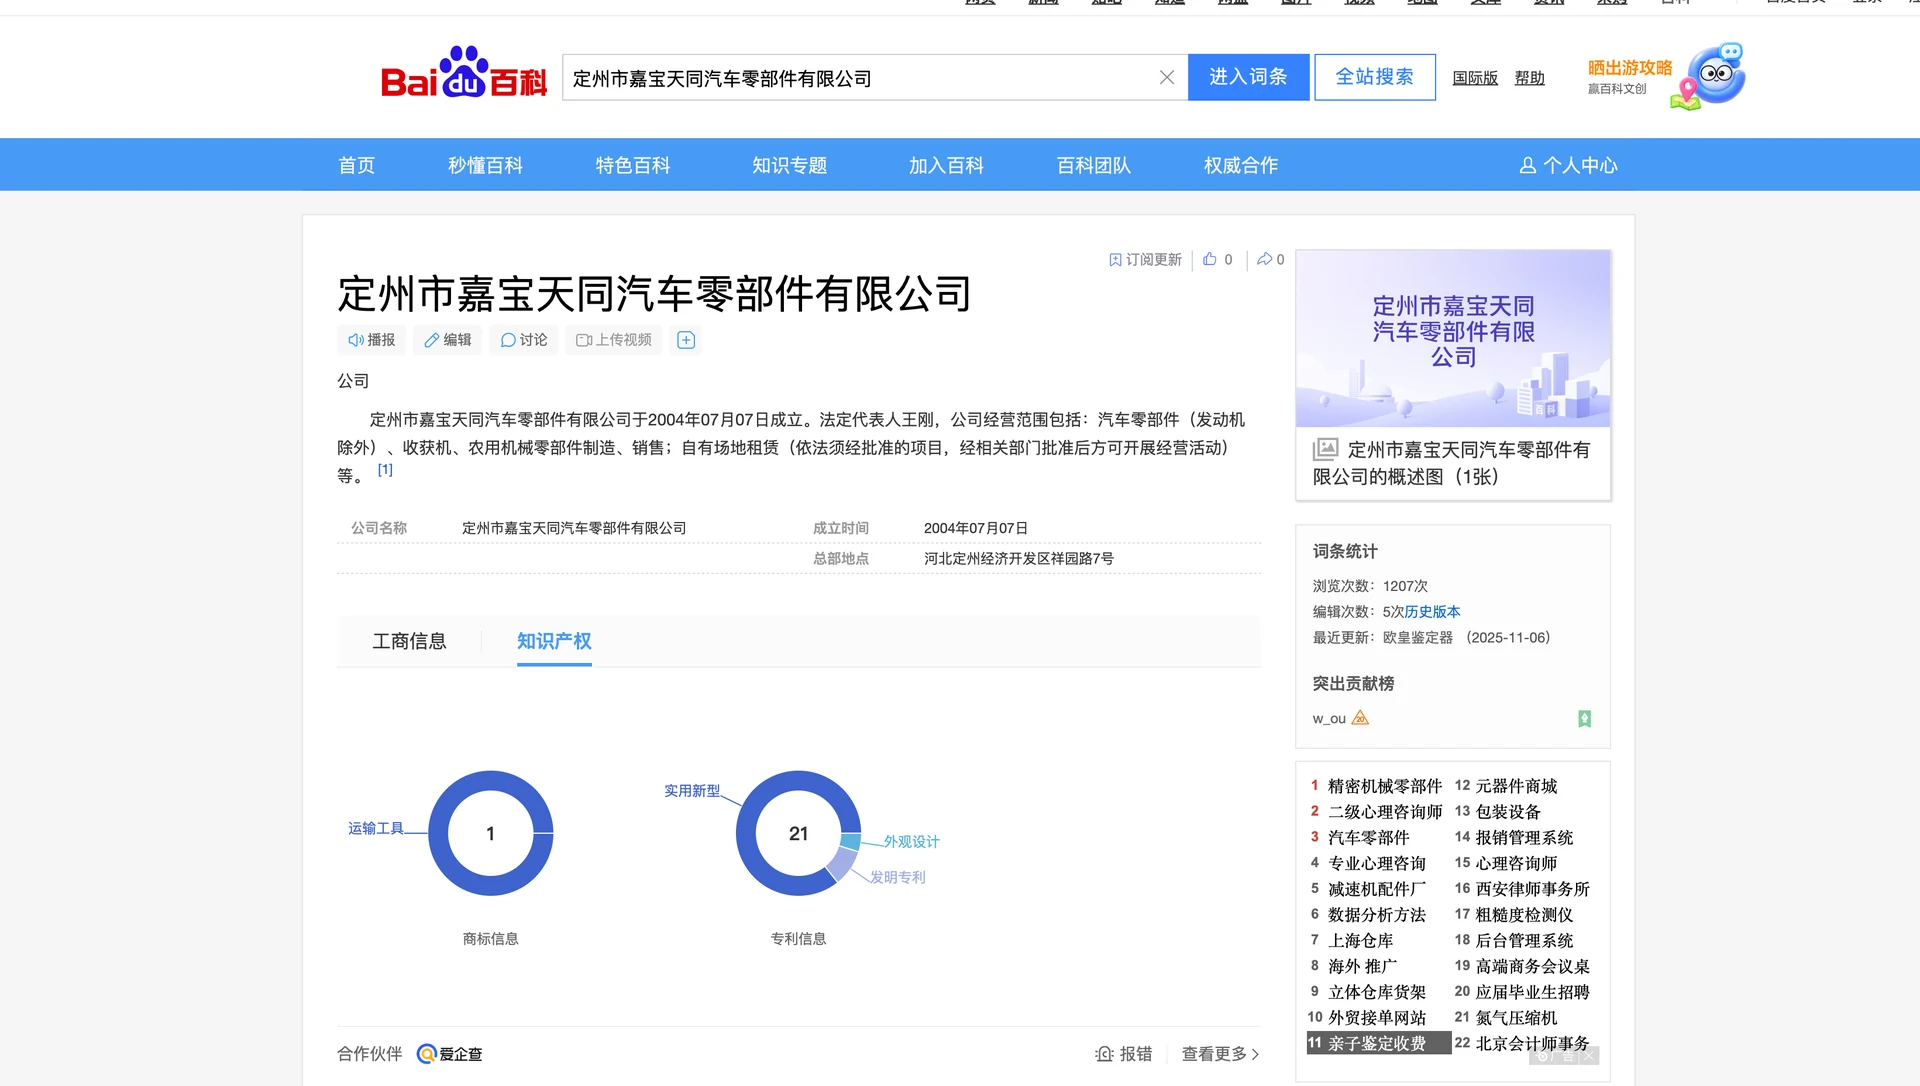The image size is (1920, 1086).
Task: Click the green badge beside w_ou
Action: point(1584,719)
